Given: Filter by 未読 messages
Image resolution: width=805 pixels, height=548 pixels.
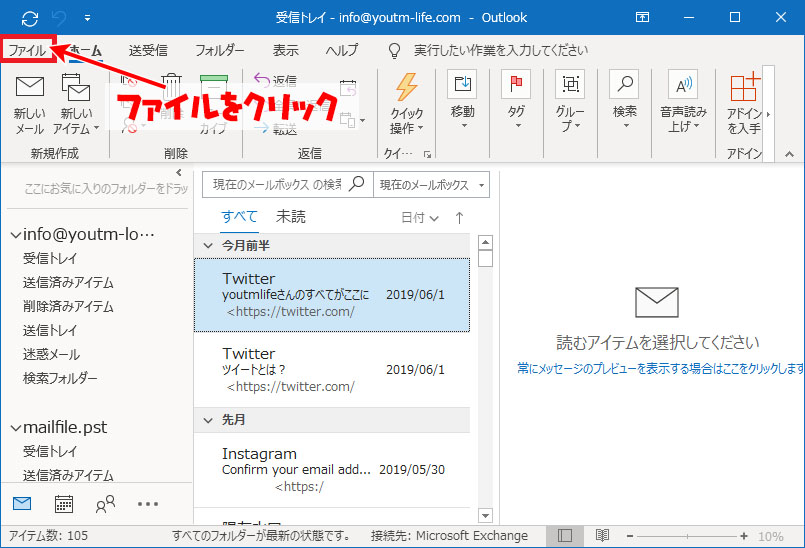Looking at the screenshot, I should pyautogui.click(x=291, y=216).
